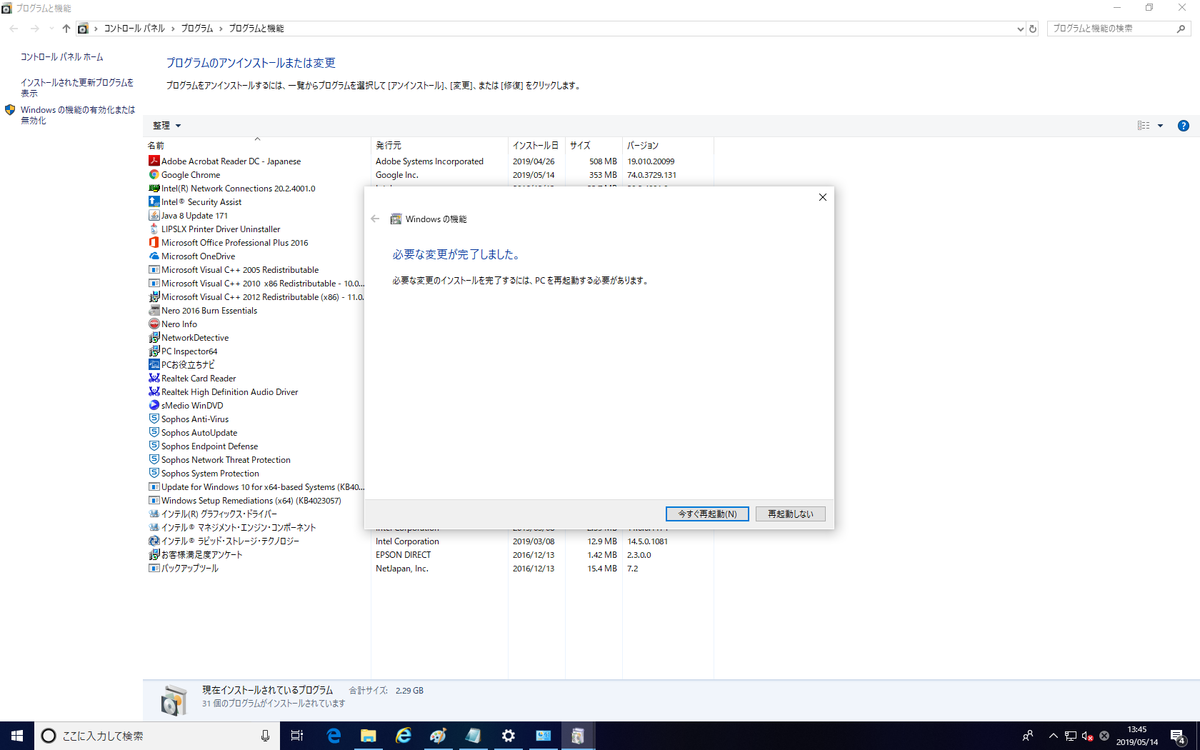Screen dimensions: 1200x750
Task: Select Windows Setup Remediations (x64) entry
Action: pyautogui.click(x=251, y=500)
